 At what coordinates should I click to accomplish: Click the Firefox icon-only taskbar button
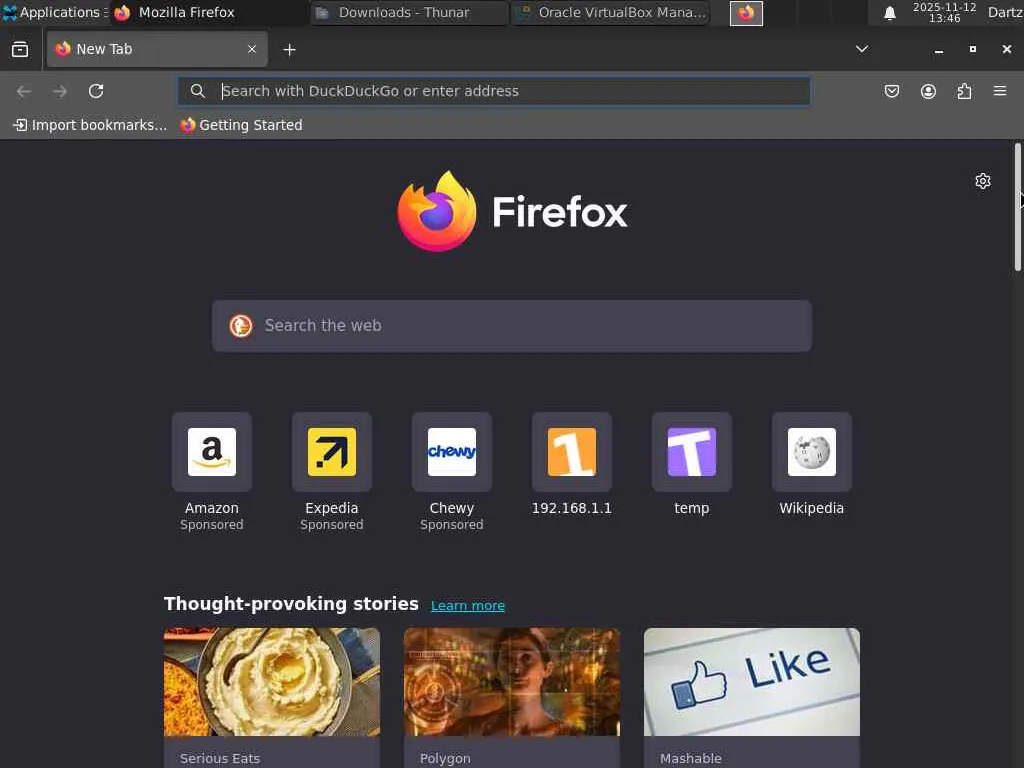point(746,13)
